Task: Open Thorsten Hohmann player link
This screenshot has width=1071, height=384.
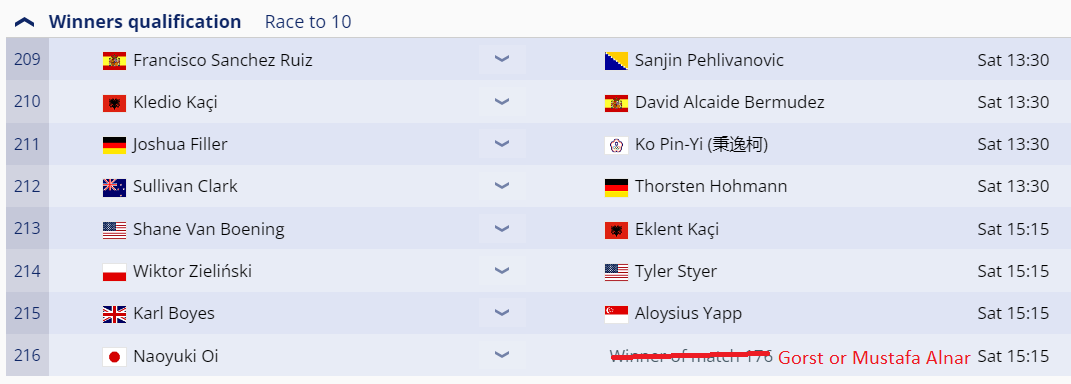Action: 711,187
